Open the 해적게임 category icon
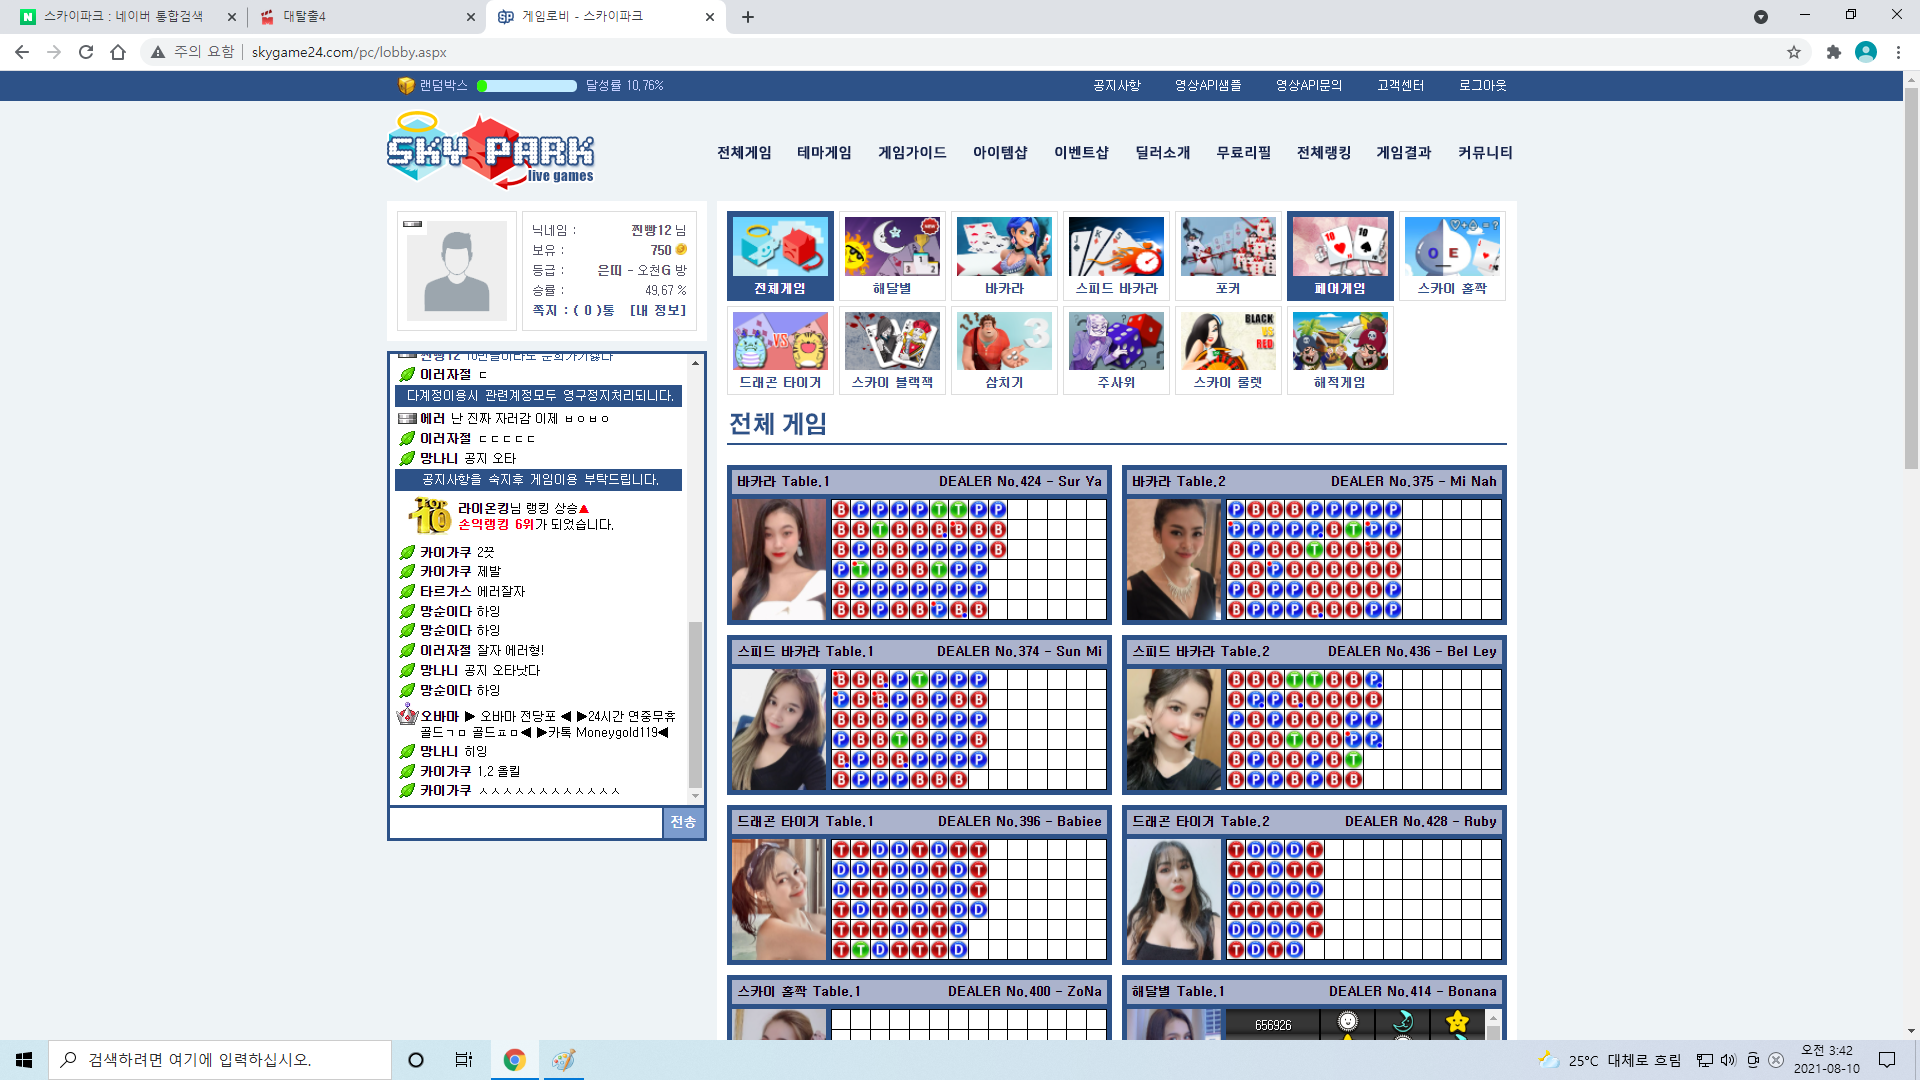The image size is (1920, 1080). point(1340,350)
